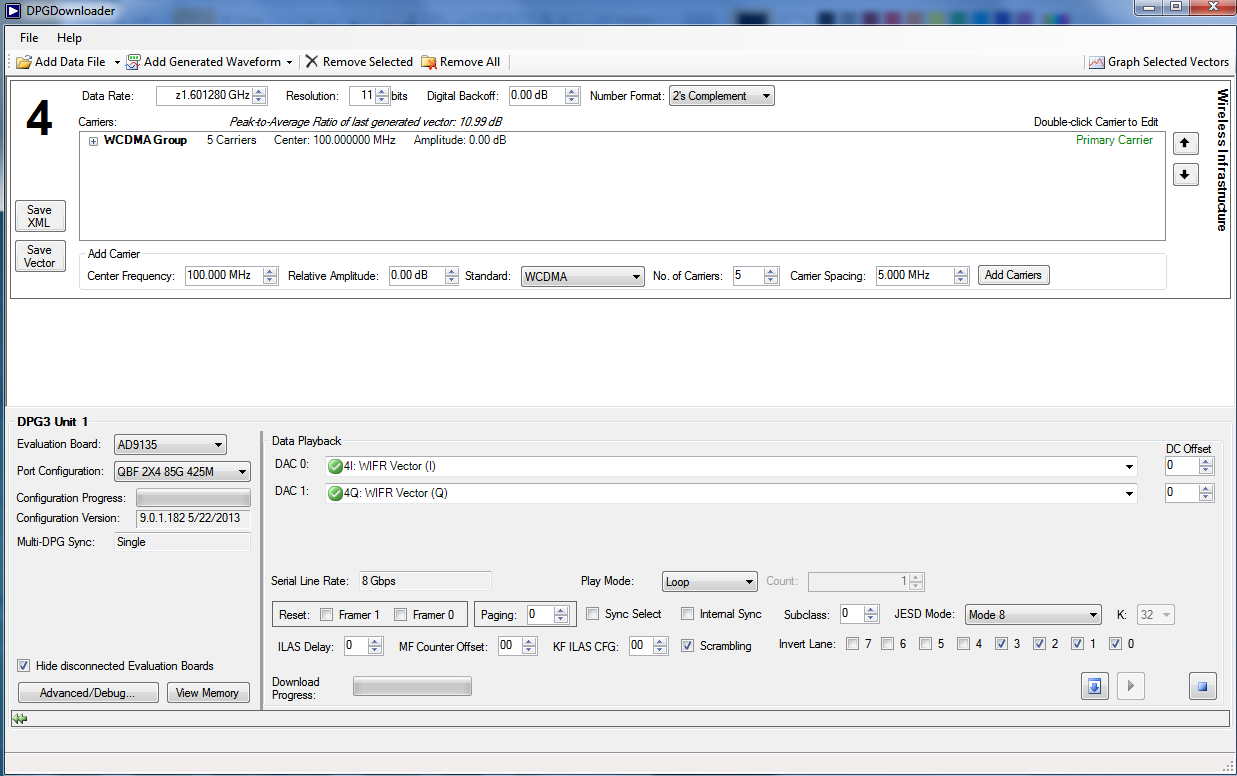Screen dimensions: 1237x776
Task: Click the Remove All toolbar icon
Action: coord(429,62)
